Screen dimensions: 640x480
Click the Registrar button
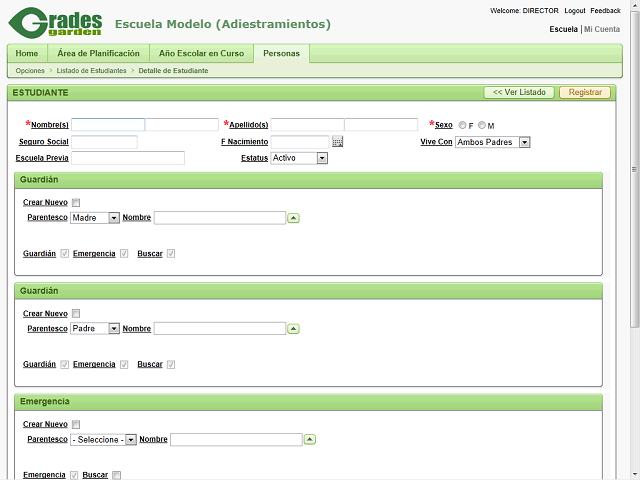pyautogui.click(x=585, y=92)
